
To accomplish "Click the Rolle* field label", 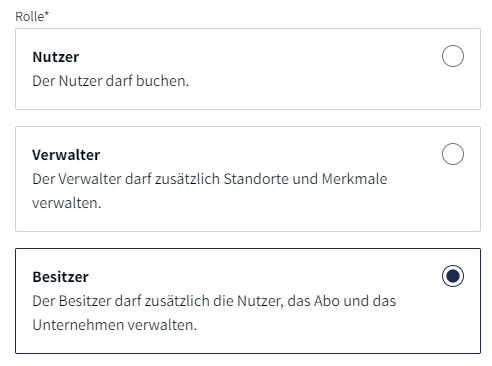I will [x=32, y=16].
